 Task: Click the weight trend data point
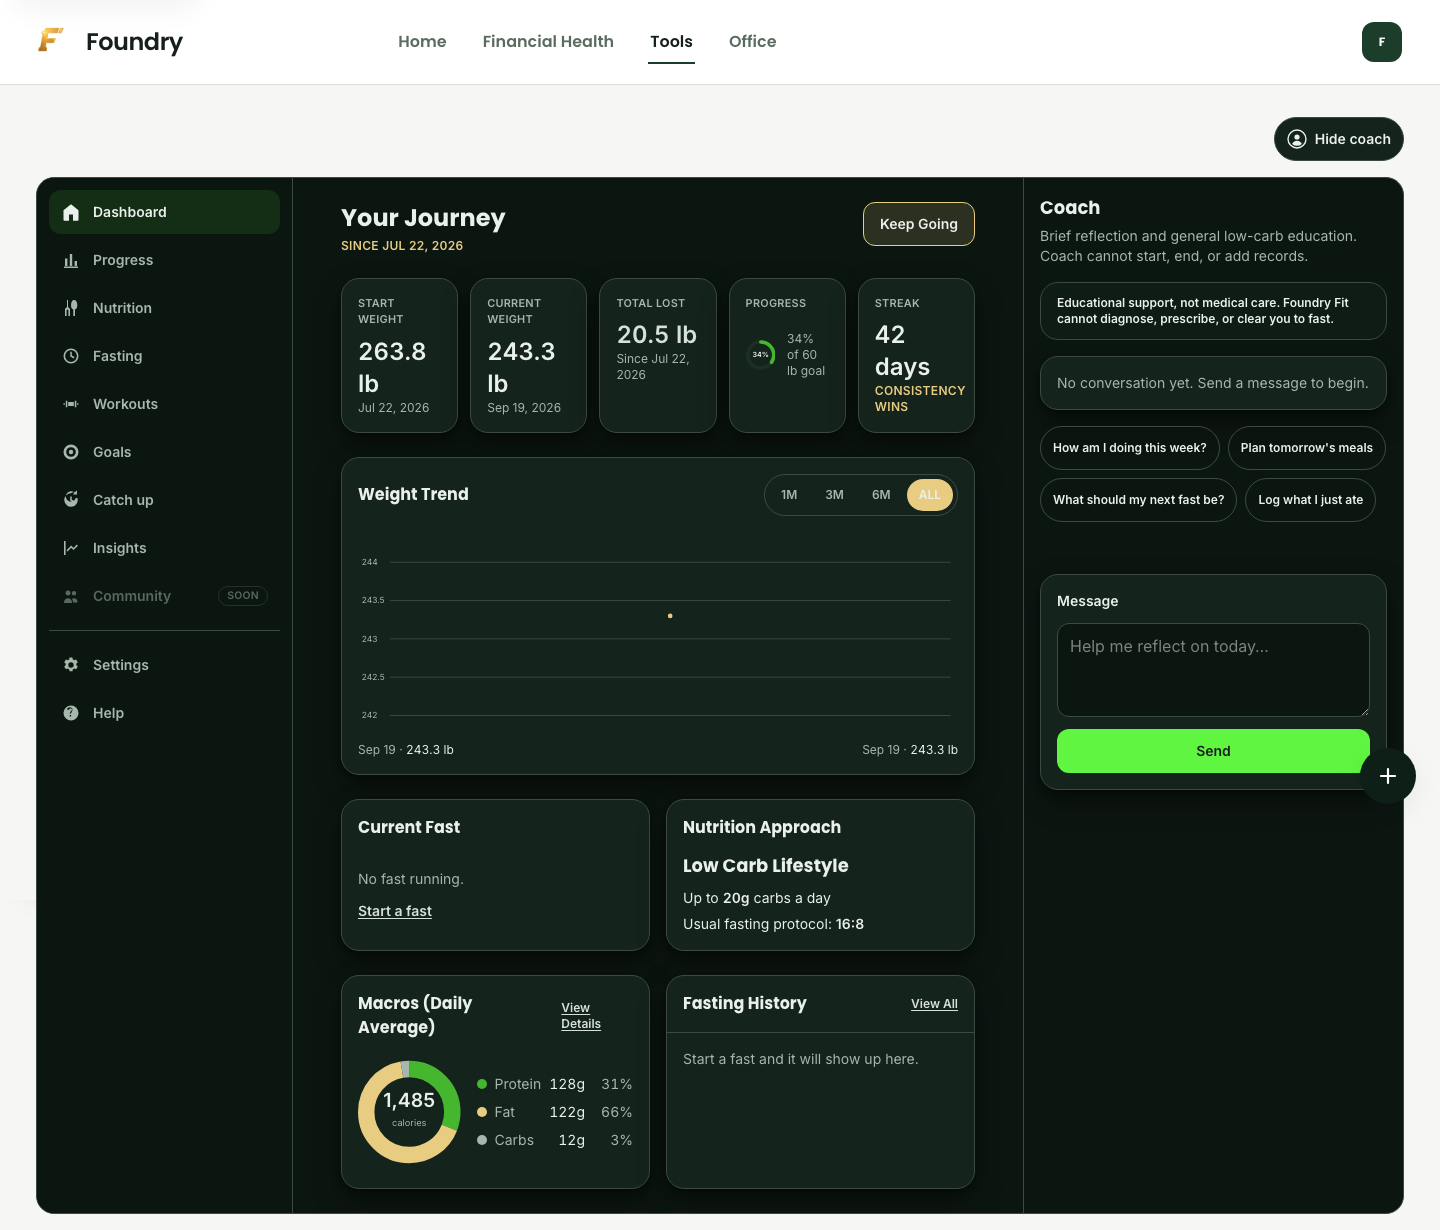tap(670, 616)
